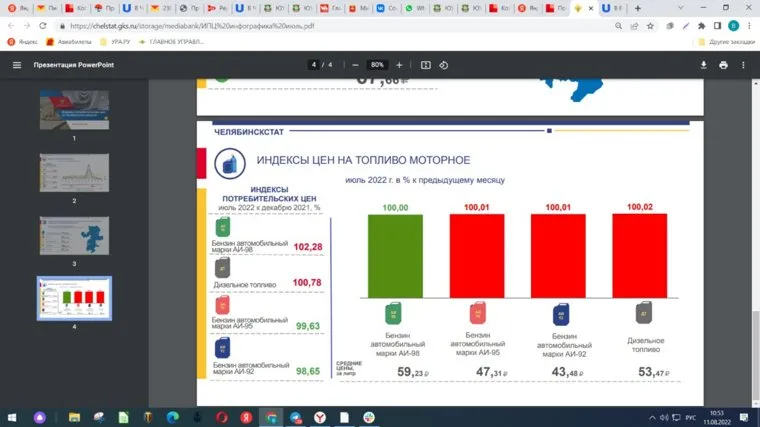Image resolution: width=760 pixels, height=427 pixels.
Task: Open Opera browser from taskbar
Action: coord(222,416)
